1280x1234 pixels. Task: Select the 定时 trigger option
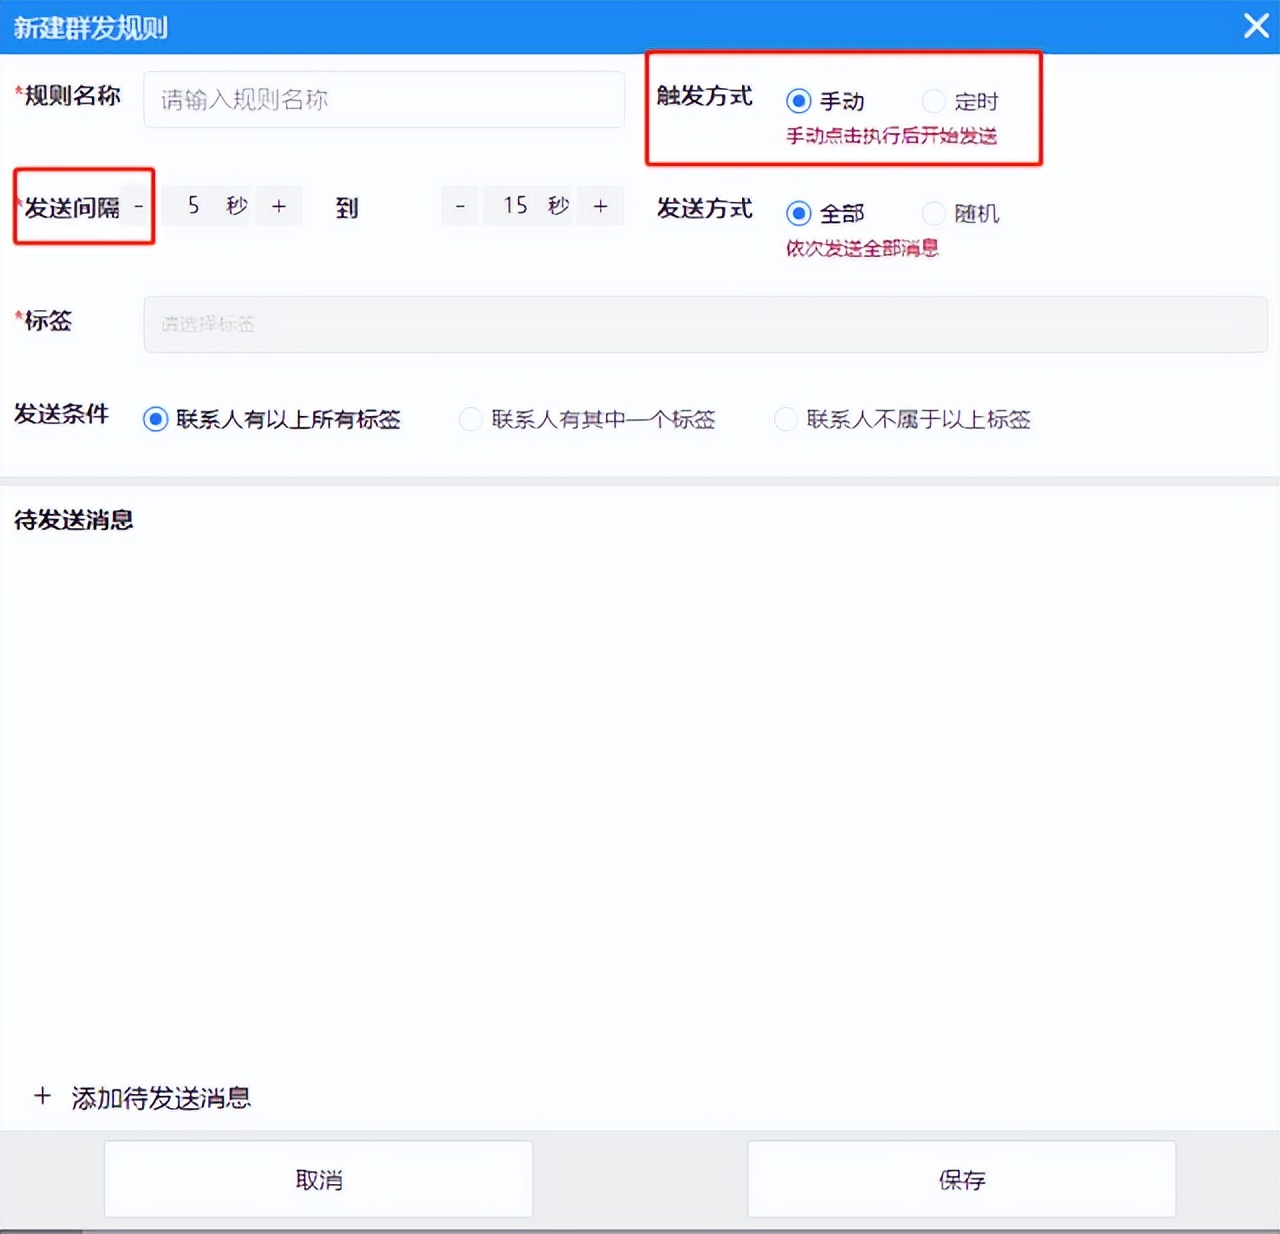click(933, 100)
